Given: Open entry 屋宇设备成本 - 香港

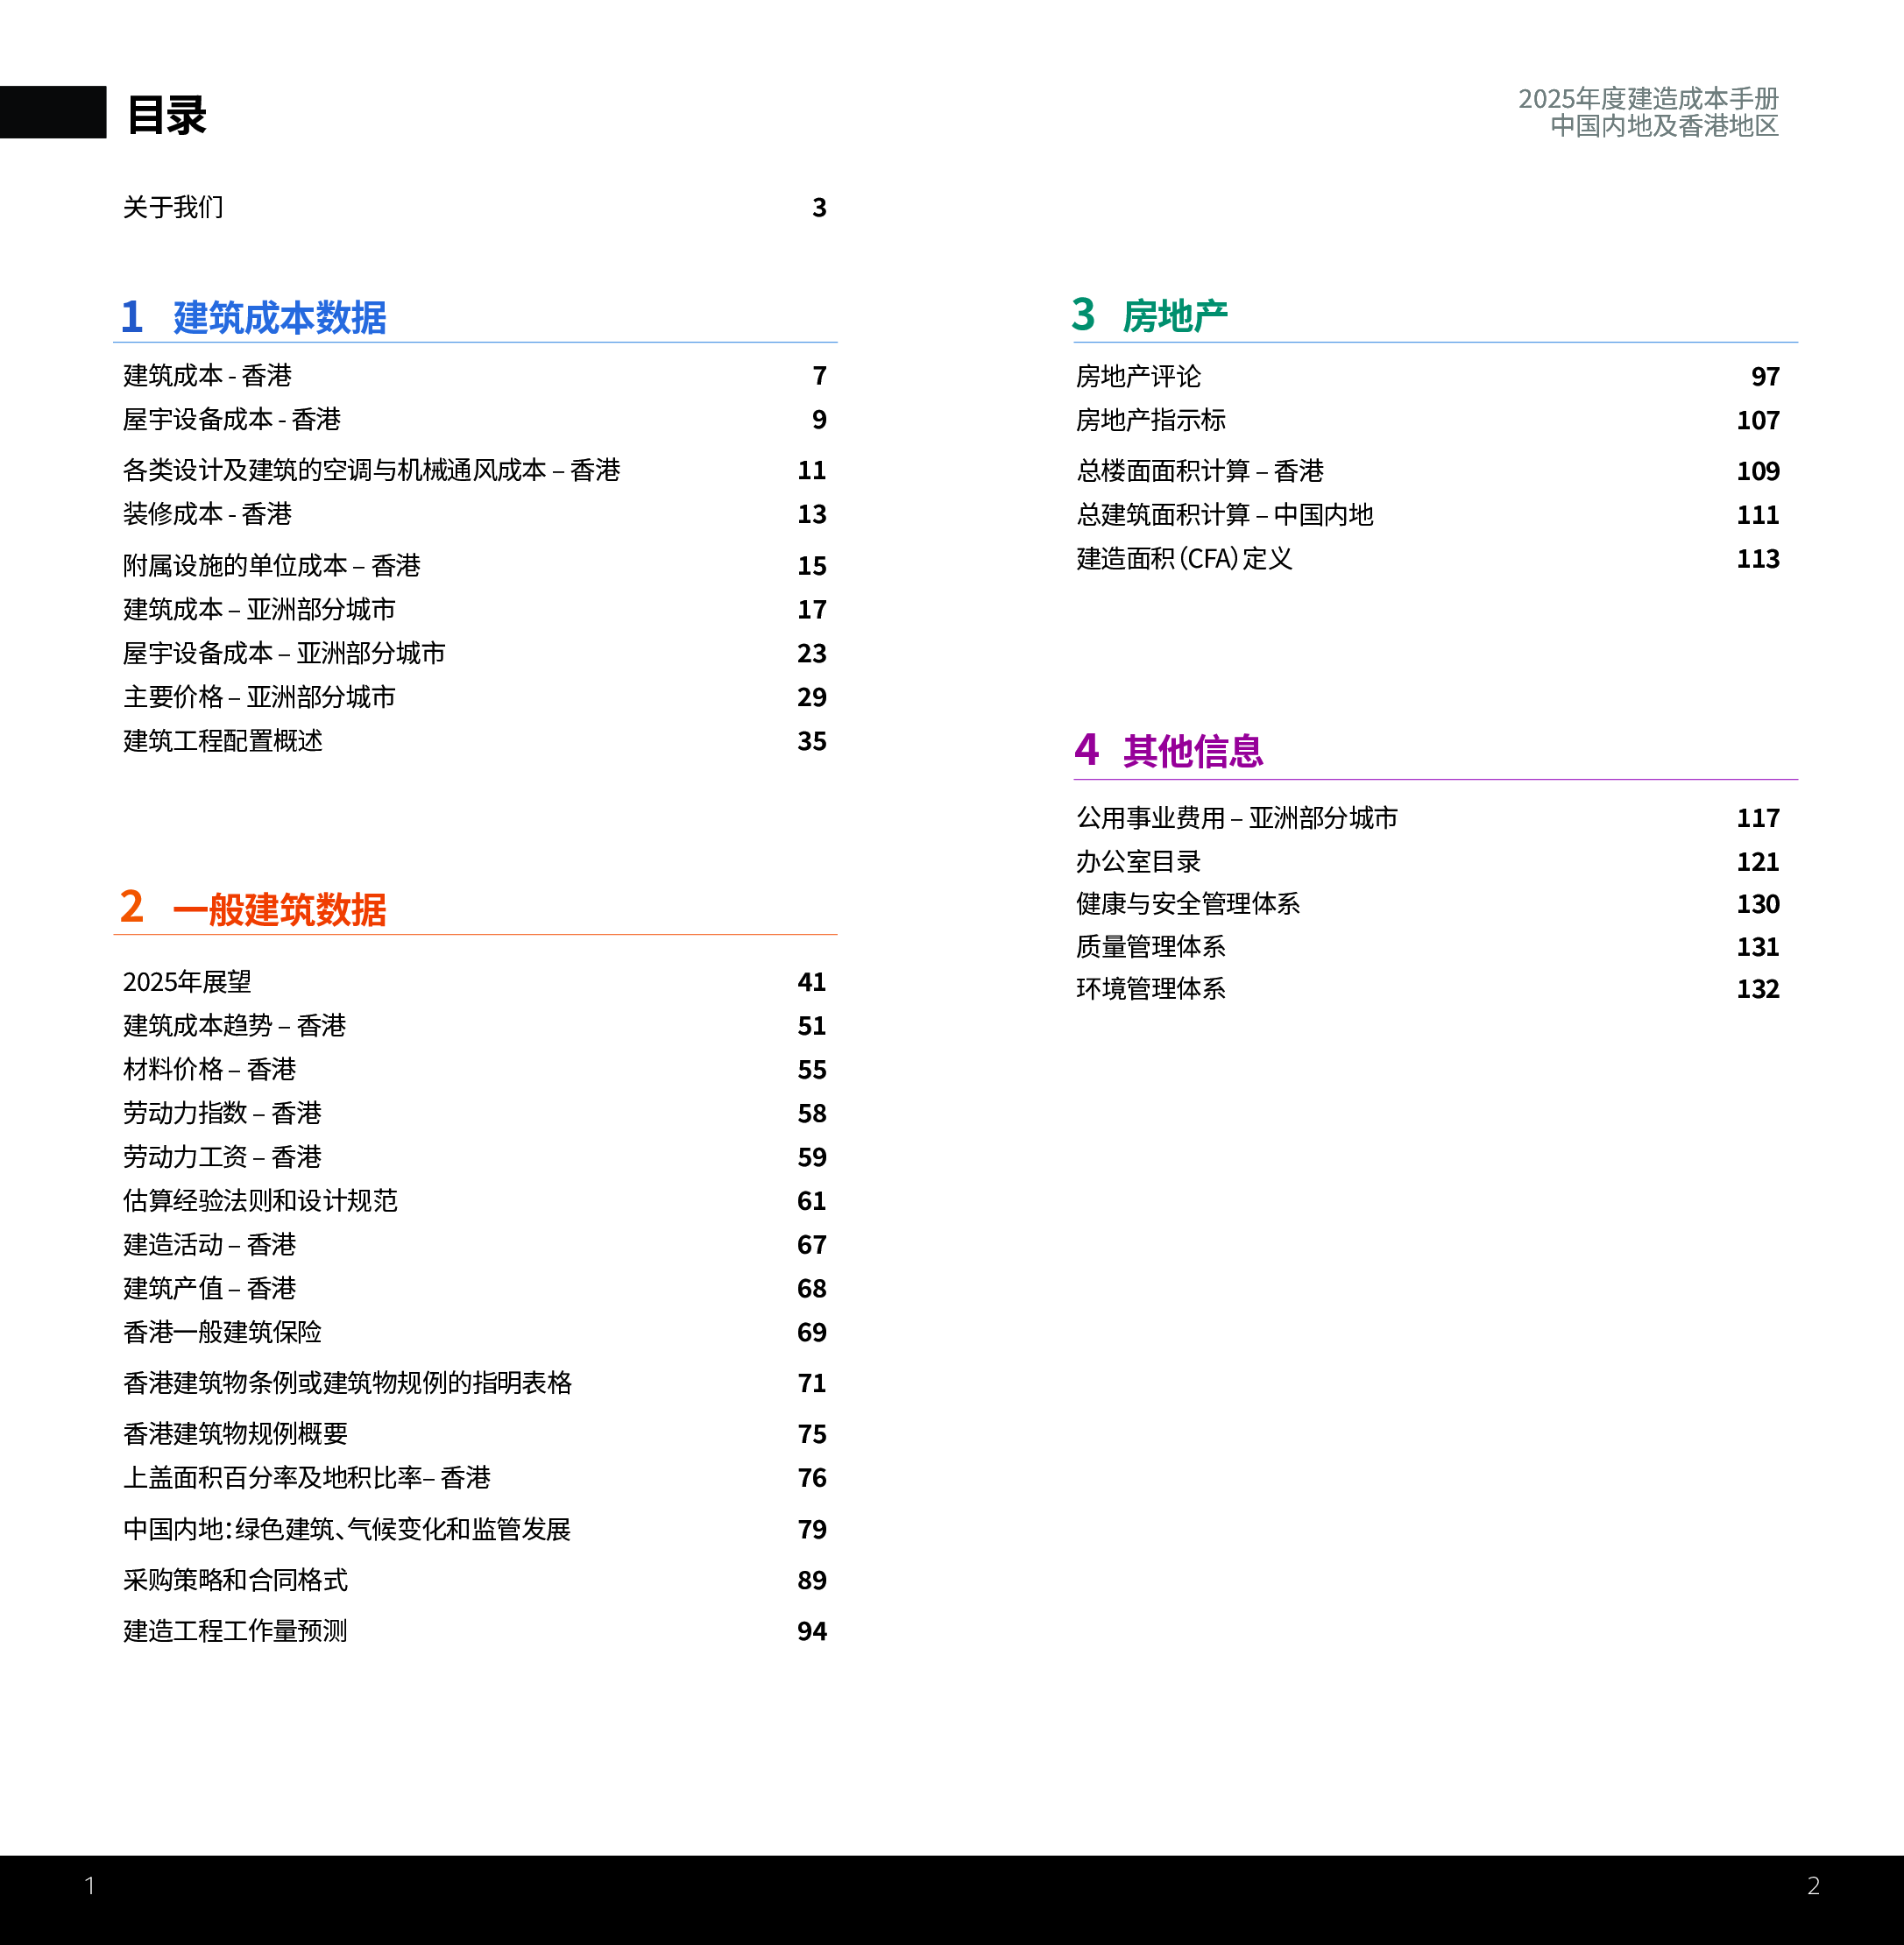Looking at the screenshot, I should coord(232,419).
